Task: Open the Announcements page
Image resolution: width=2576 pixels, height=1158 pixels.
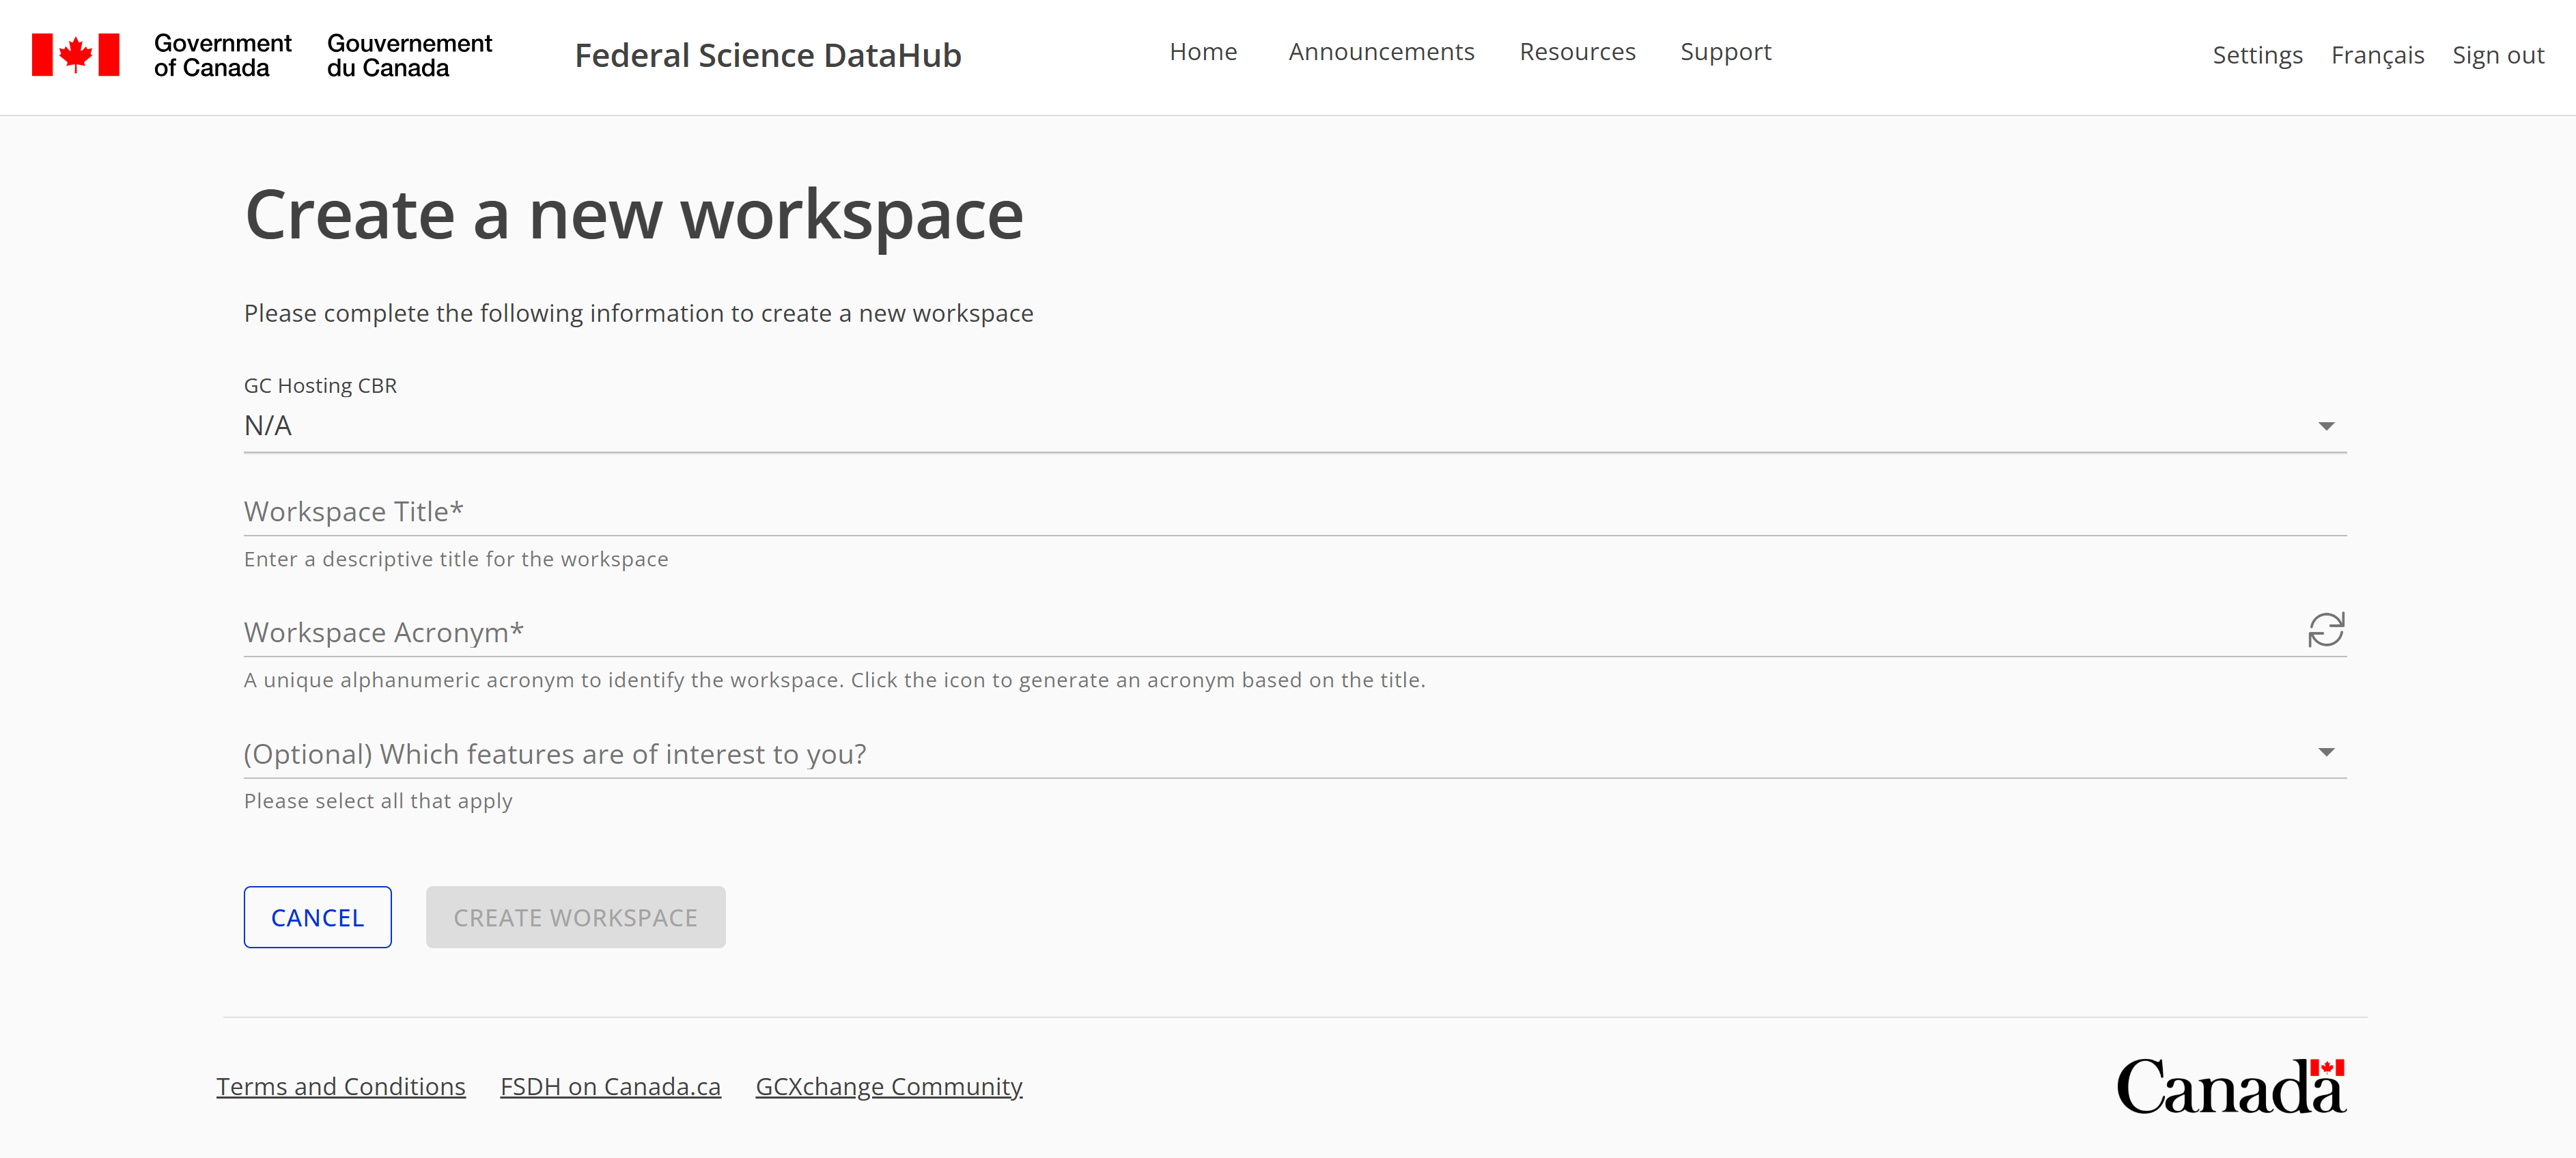Action: [x=1382, y=52]
